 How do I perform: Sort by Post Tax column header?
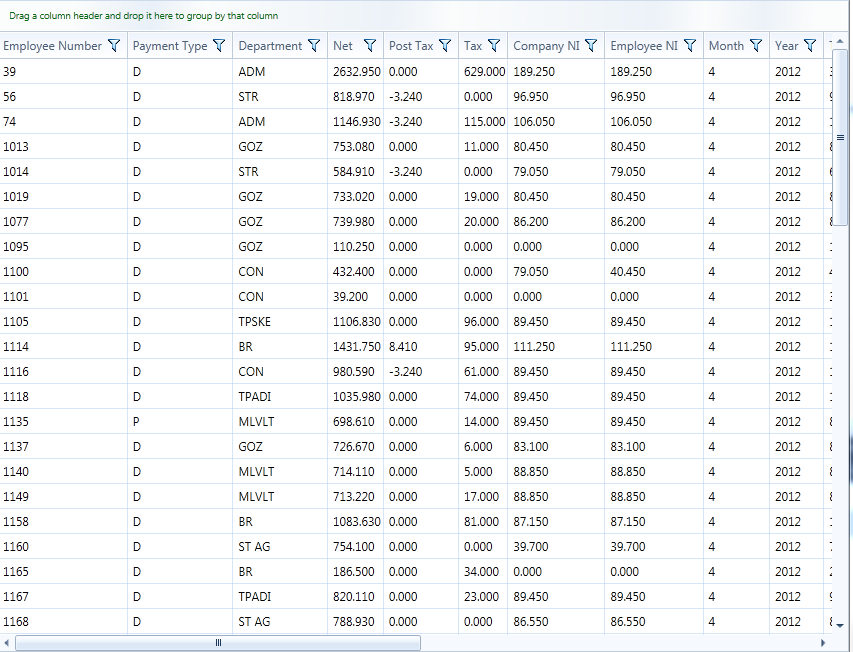click(x=411, y=46)
